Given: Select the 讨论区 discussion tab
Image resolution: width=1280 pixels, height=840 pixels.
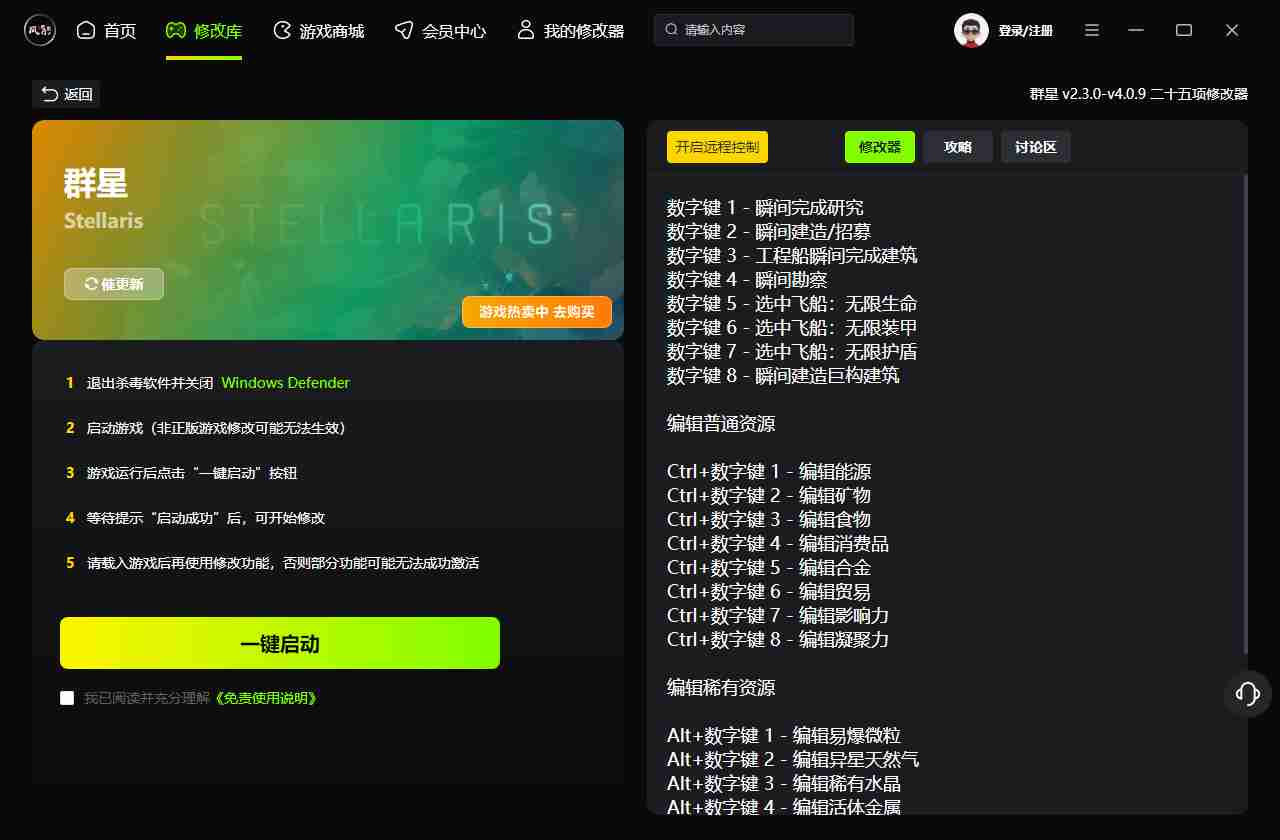Looking at the screenshot, I should (x=1036, y=147).
